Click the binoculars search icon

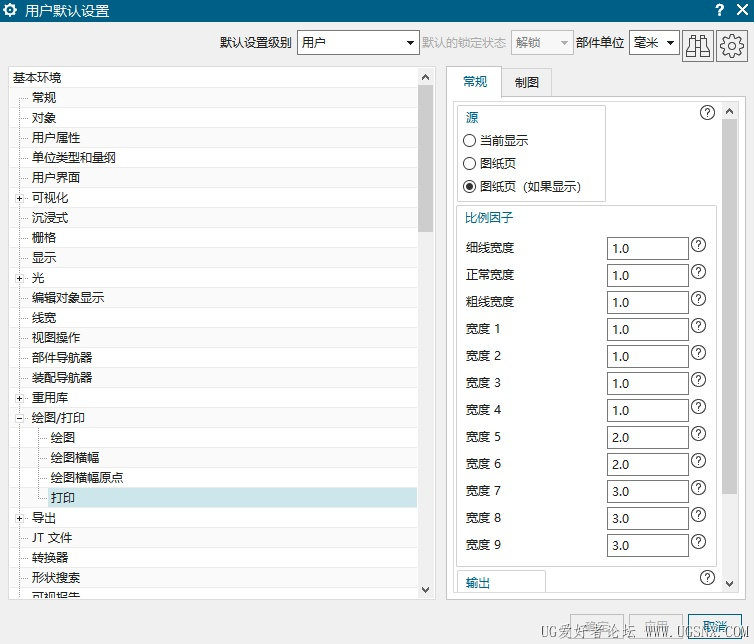[697, 45]
